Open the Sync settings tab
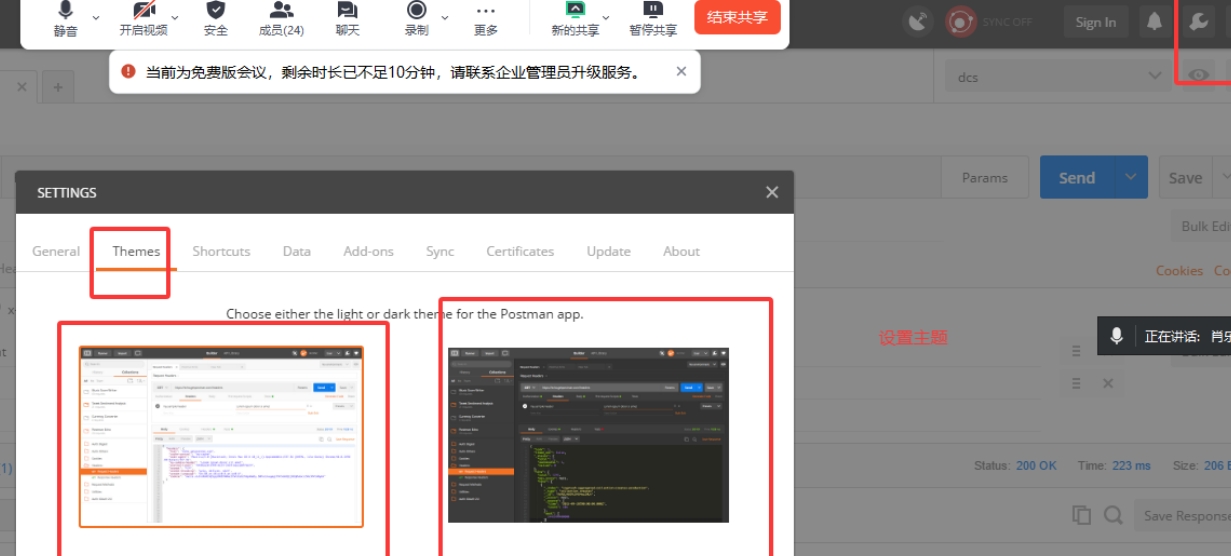The height and width of the screenshot is (556, 1231). [440, 251]
